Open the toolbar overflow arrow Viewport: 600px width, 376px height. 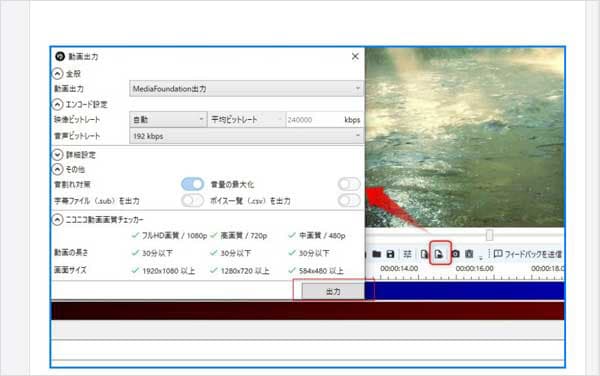[x=481, y=256]
